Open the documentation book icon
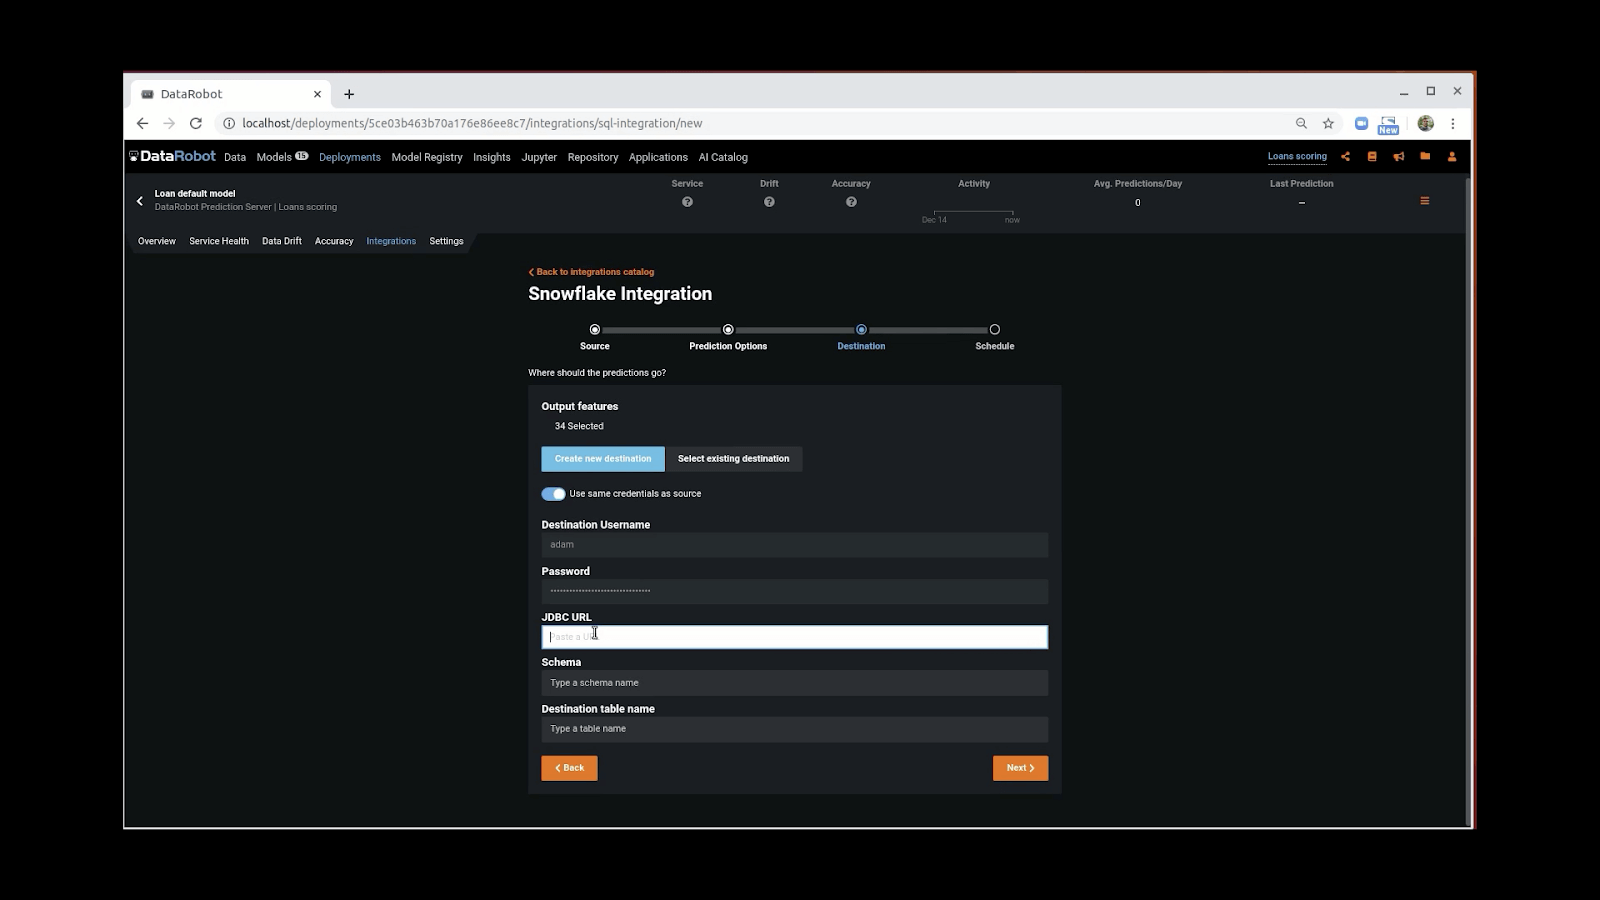The width and height of the screenshot is (1600, 900). coord(1372,156)
